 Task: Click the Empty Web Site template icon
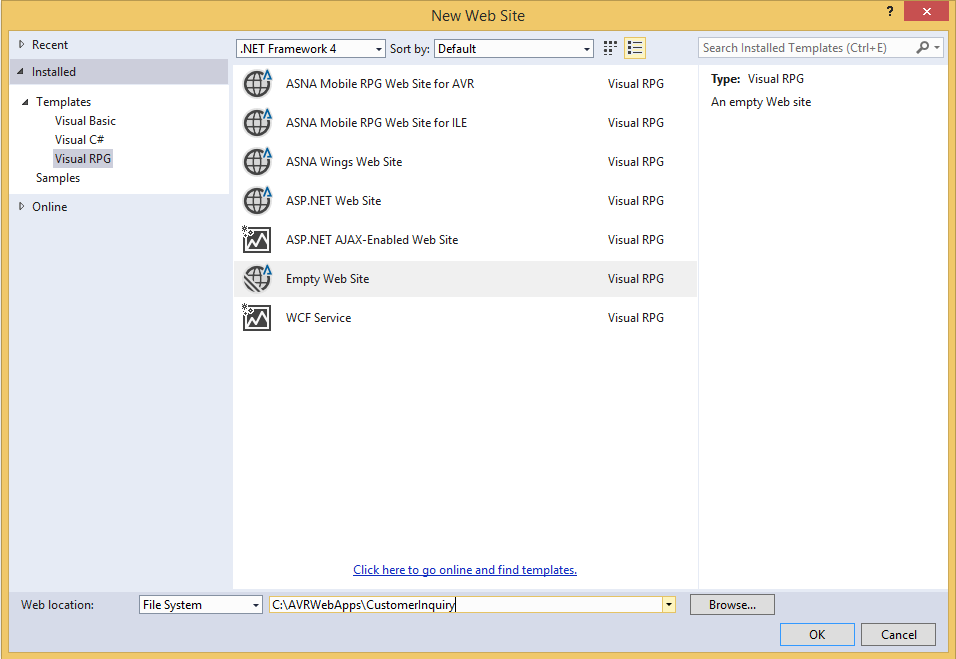click(x=257, y=279)
